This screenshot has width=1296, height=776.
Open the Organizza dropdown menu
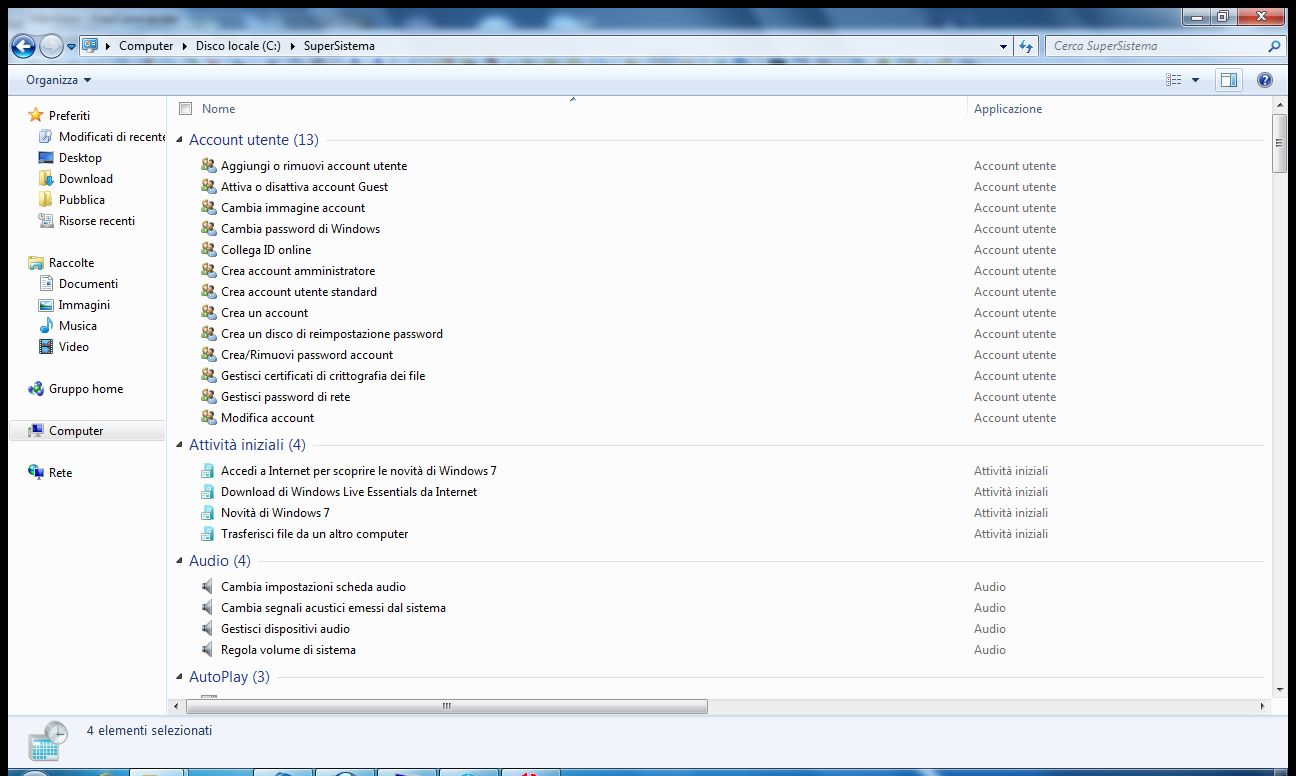pyautogui.click(x=58, y=80)
